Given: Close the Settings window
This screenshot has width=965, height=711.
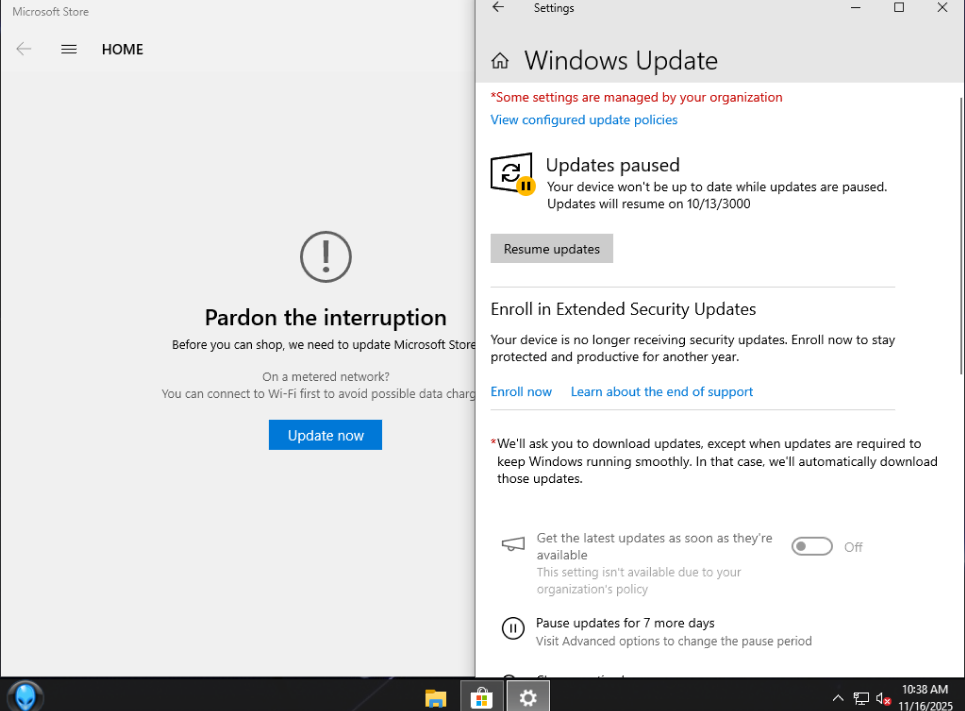Looking at the screenshot, I should pyautogui.click(x=942, y=7).
